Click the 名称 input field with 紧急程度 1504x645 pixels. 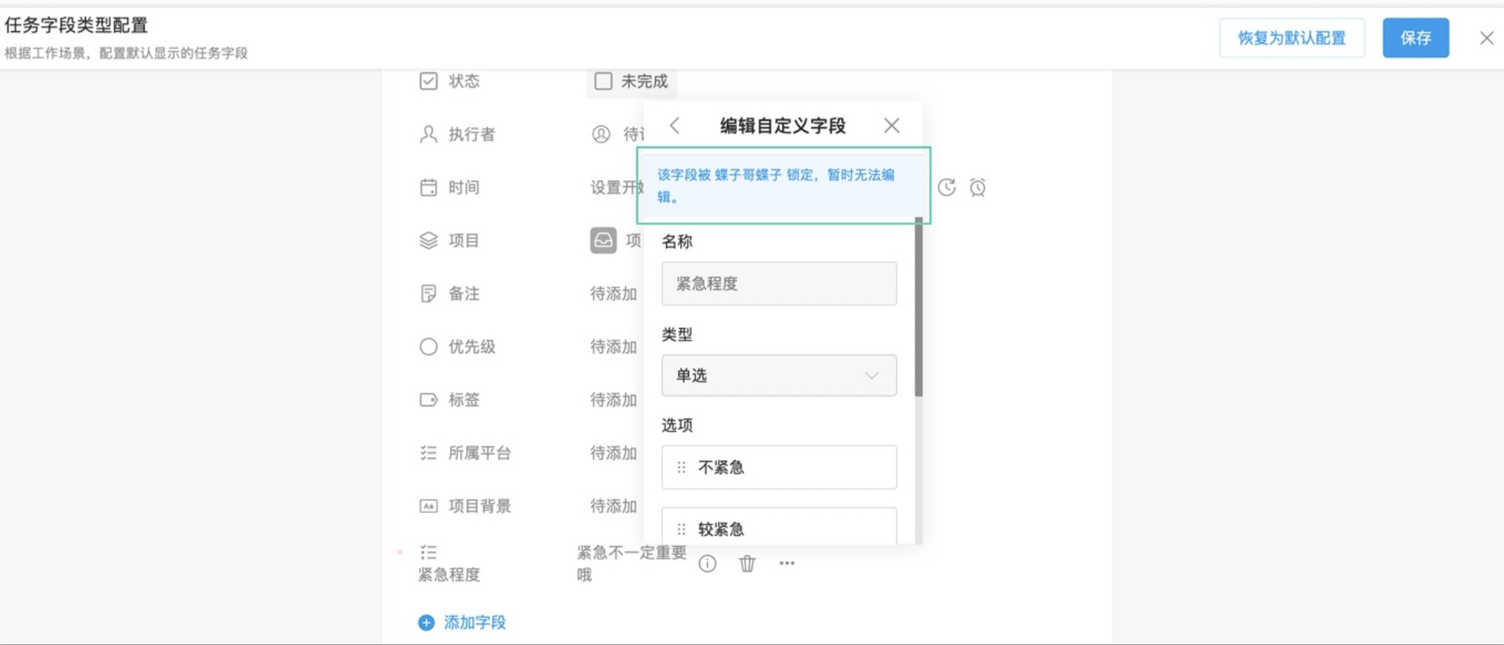point(779,283)
